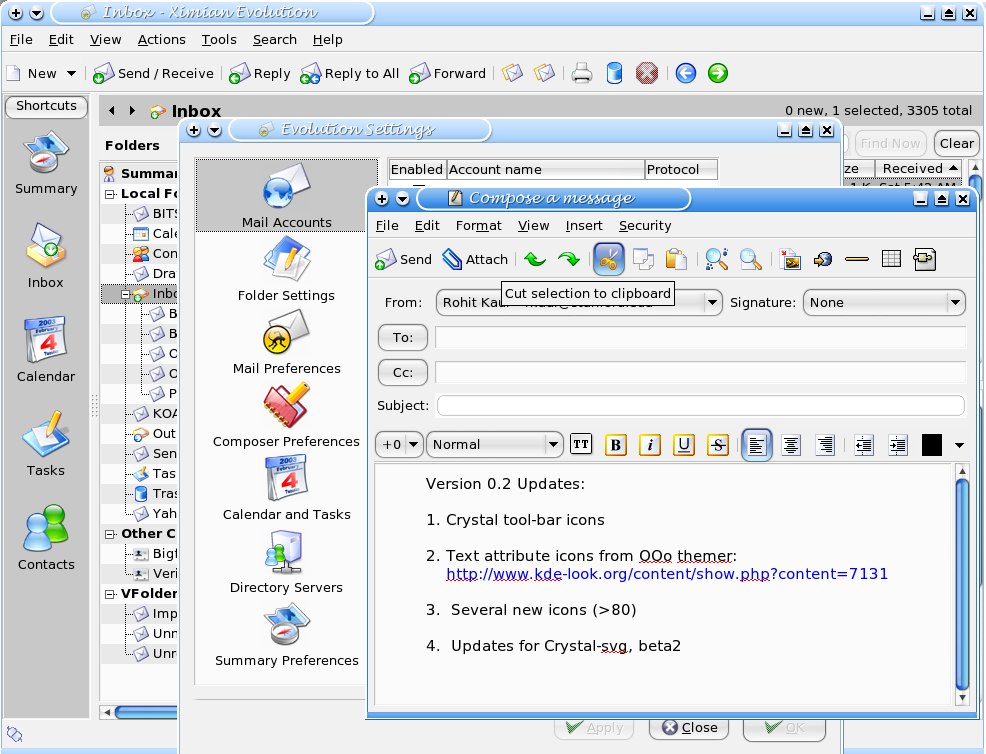This screenshot has width=986, height=754.
Task: Insert horizontal rule line icon
Action: [x=857, y=259]
